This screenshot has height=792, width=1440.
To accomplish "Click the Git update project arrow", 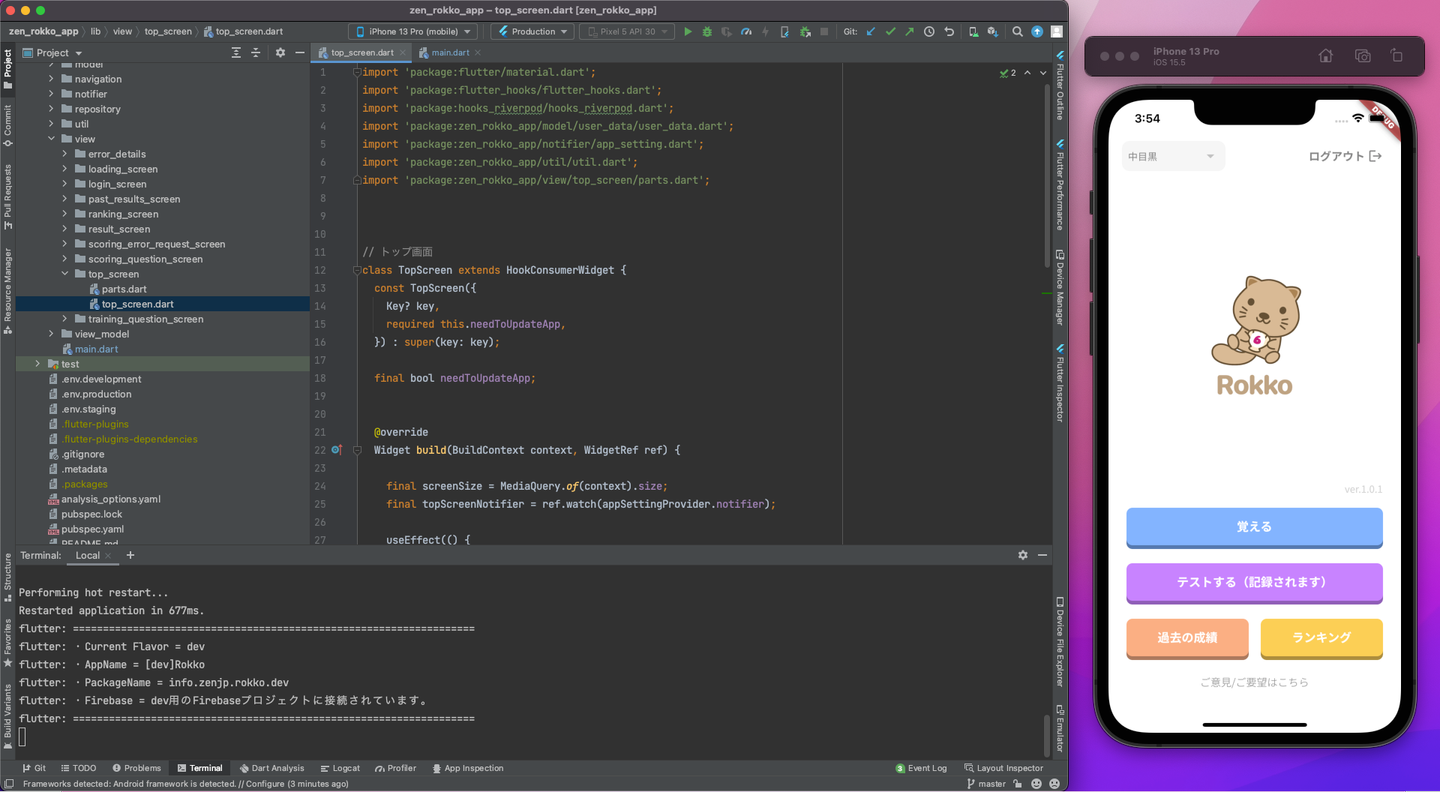I will 871,32.
